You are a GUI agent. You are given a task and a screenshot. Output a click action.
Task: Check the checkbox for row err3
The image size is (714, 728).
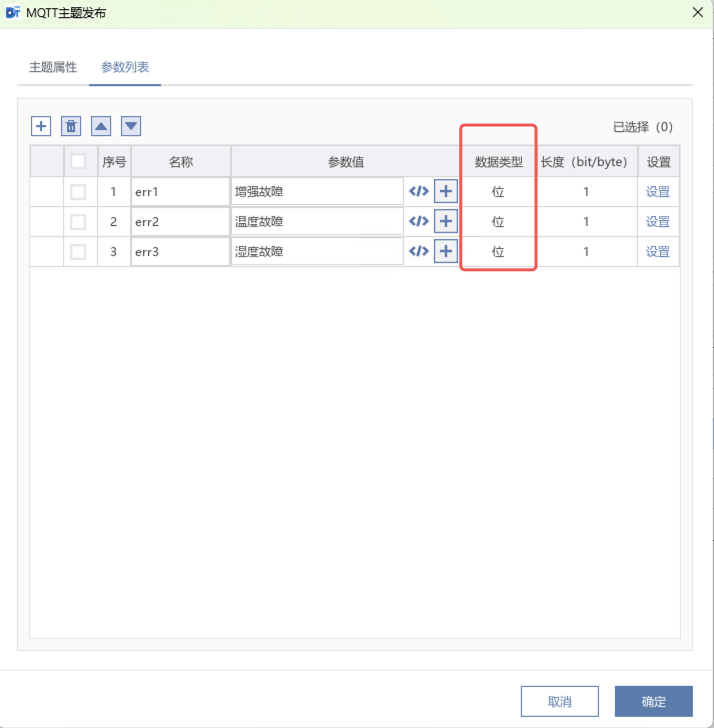coord(78,252)
